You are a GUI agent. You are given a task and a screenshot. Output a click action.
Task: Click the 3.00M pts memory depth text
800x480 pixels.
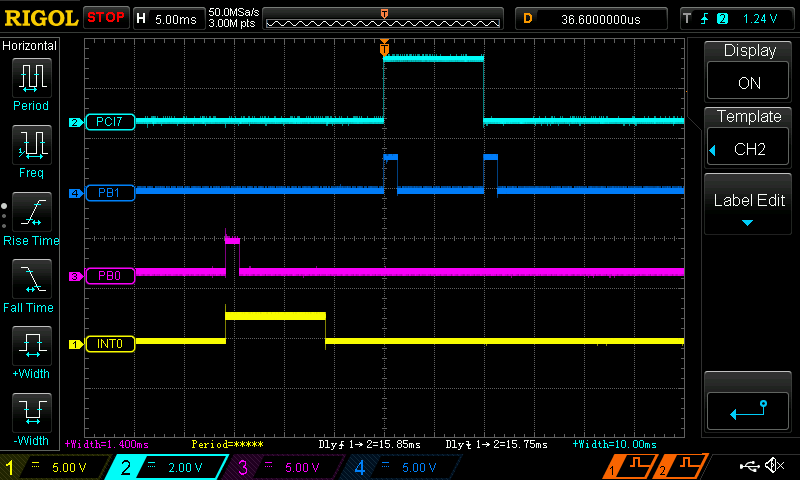232,23
